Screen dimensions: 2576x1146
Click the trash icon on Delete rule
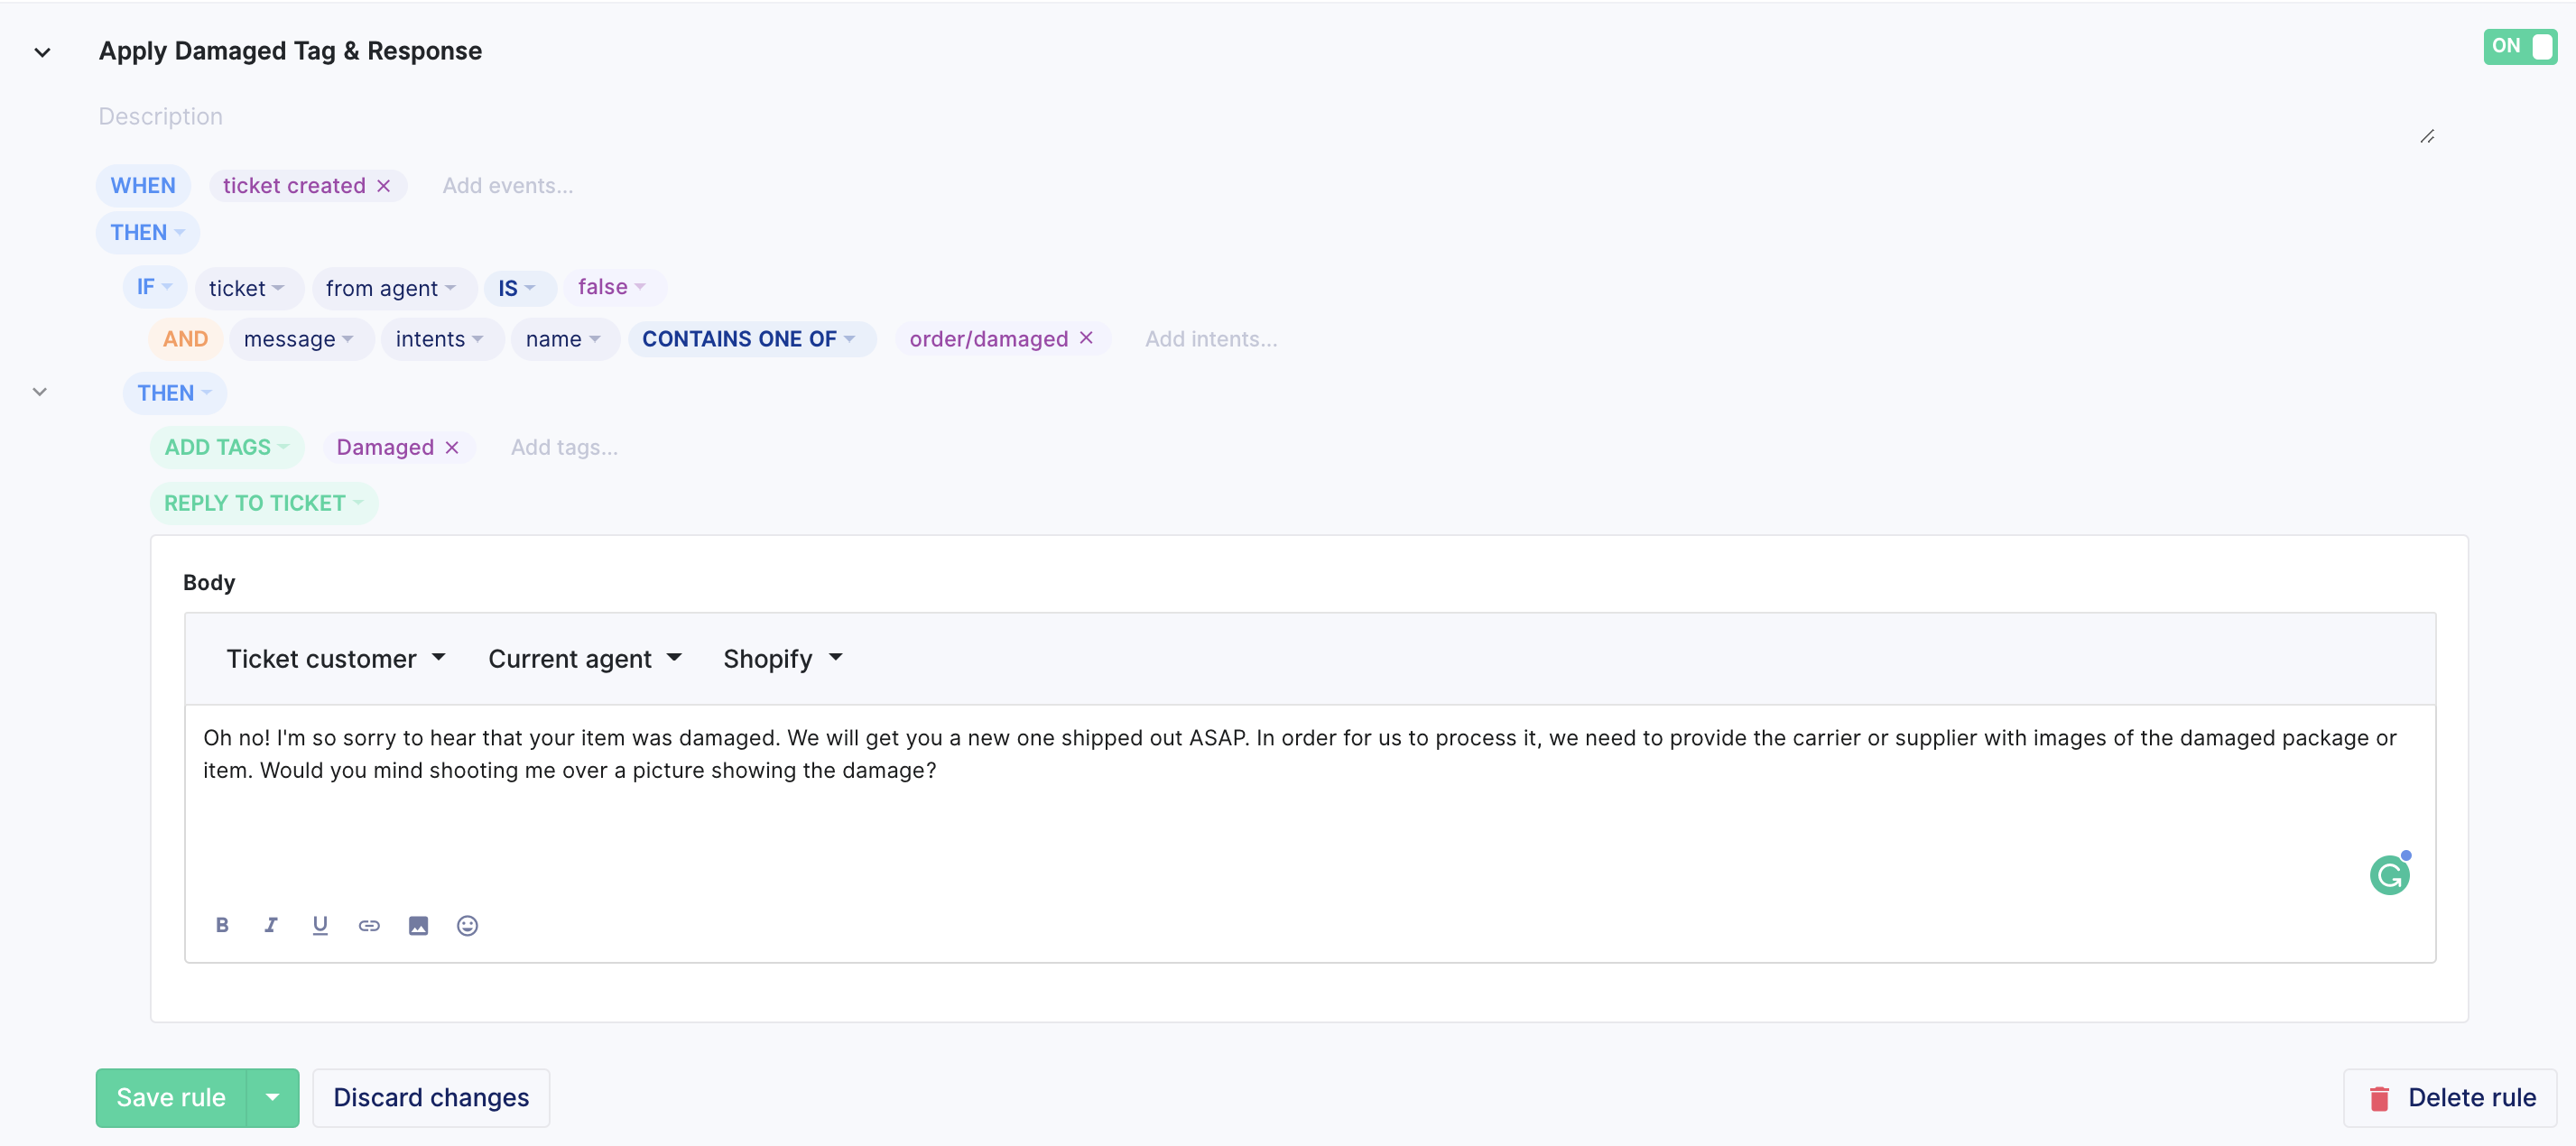(x=2380, y=1098)
